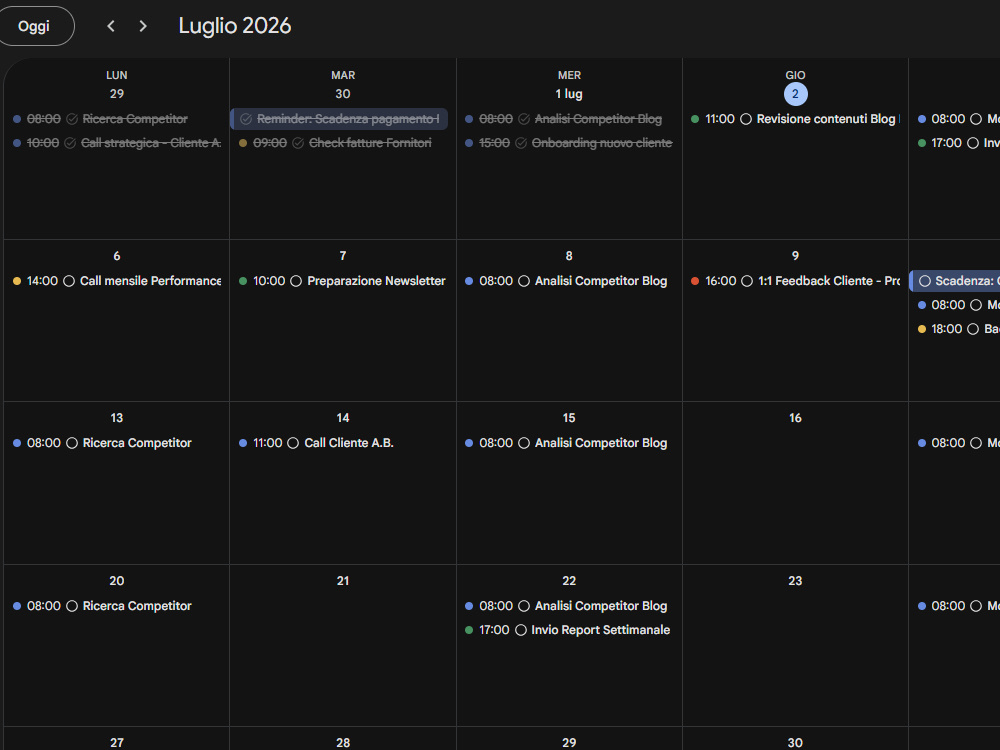Image resolution: width=1000 pixels, height=750 pixels.
Task: Uncheck completed Reminder: Scadenza pagamento
Action: [x=246, y=119]
